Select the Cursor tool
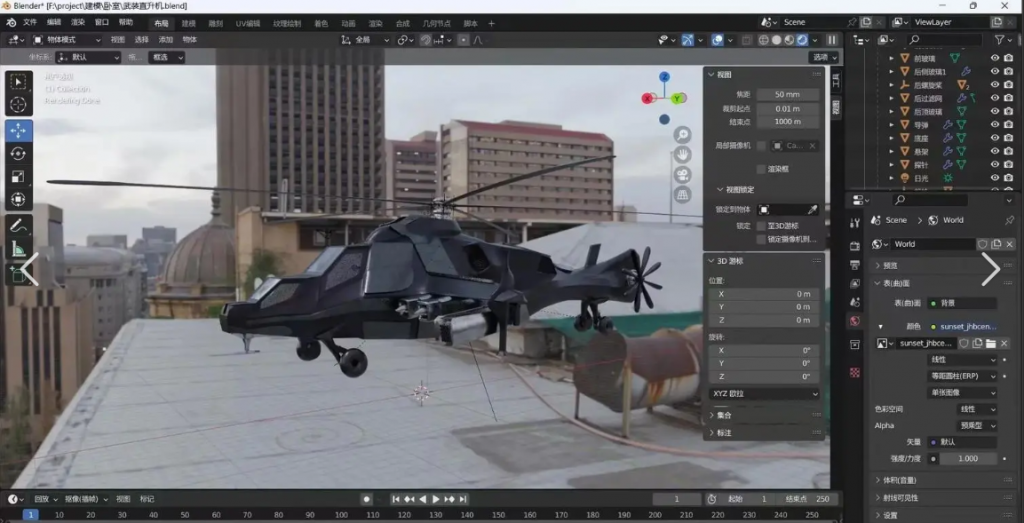The height and width of the screenshot is (523, 1024). [19, 105]
